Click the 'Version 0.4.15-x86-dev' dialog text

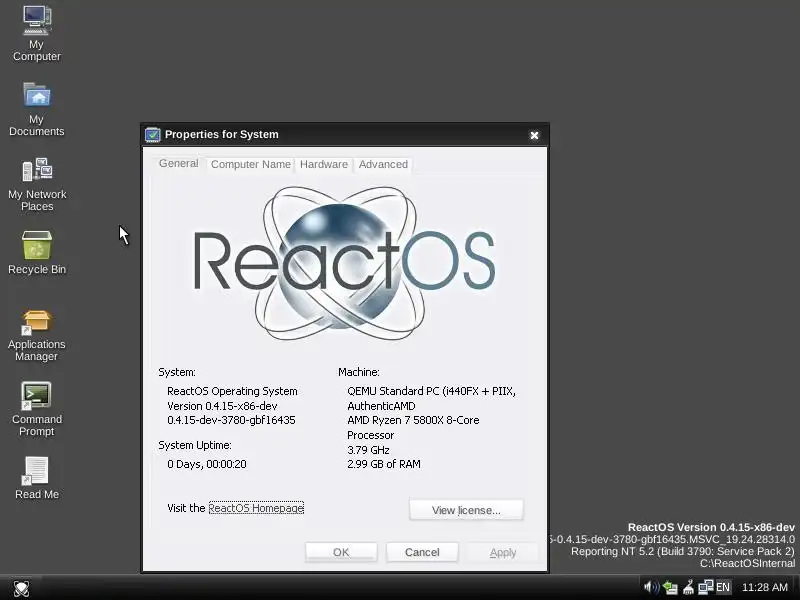click(222, 406)
